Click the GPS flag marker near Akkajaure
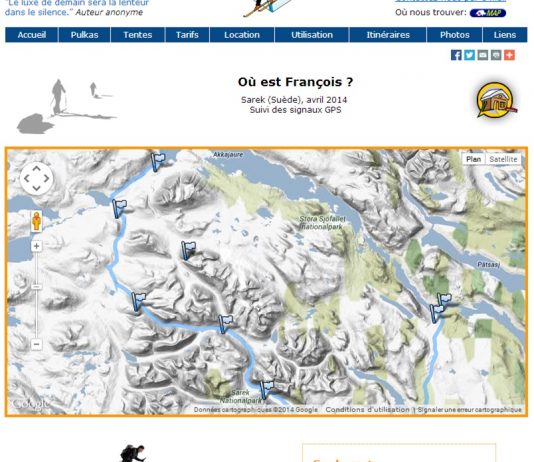 [158, 161]
